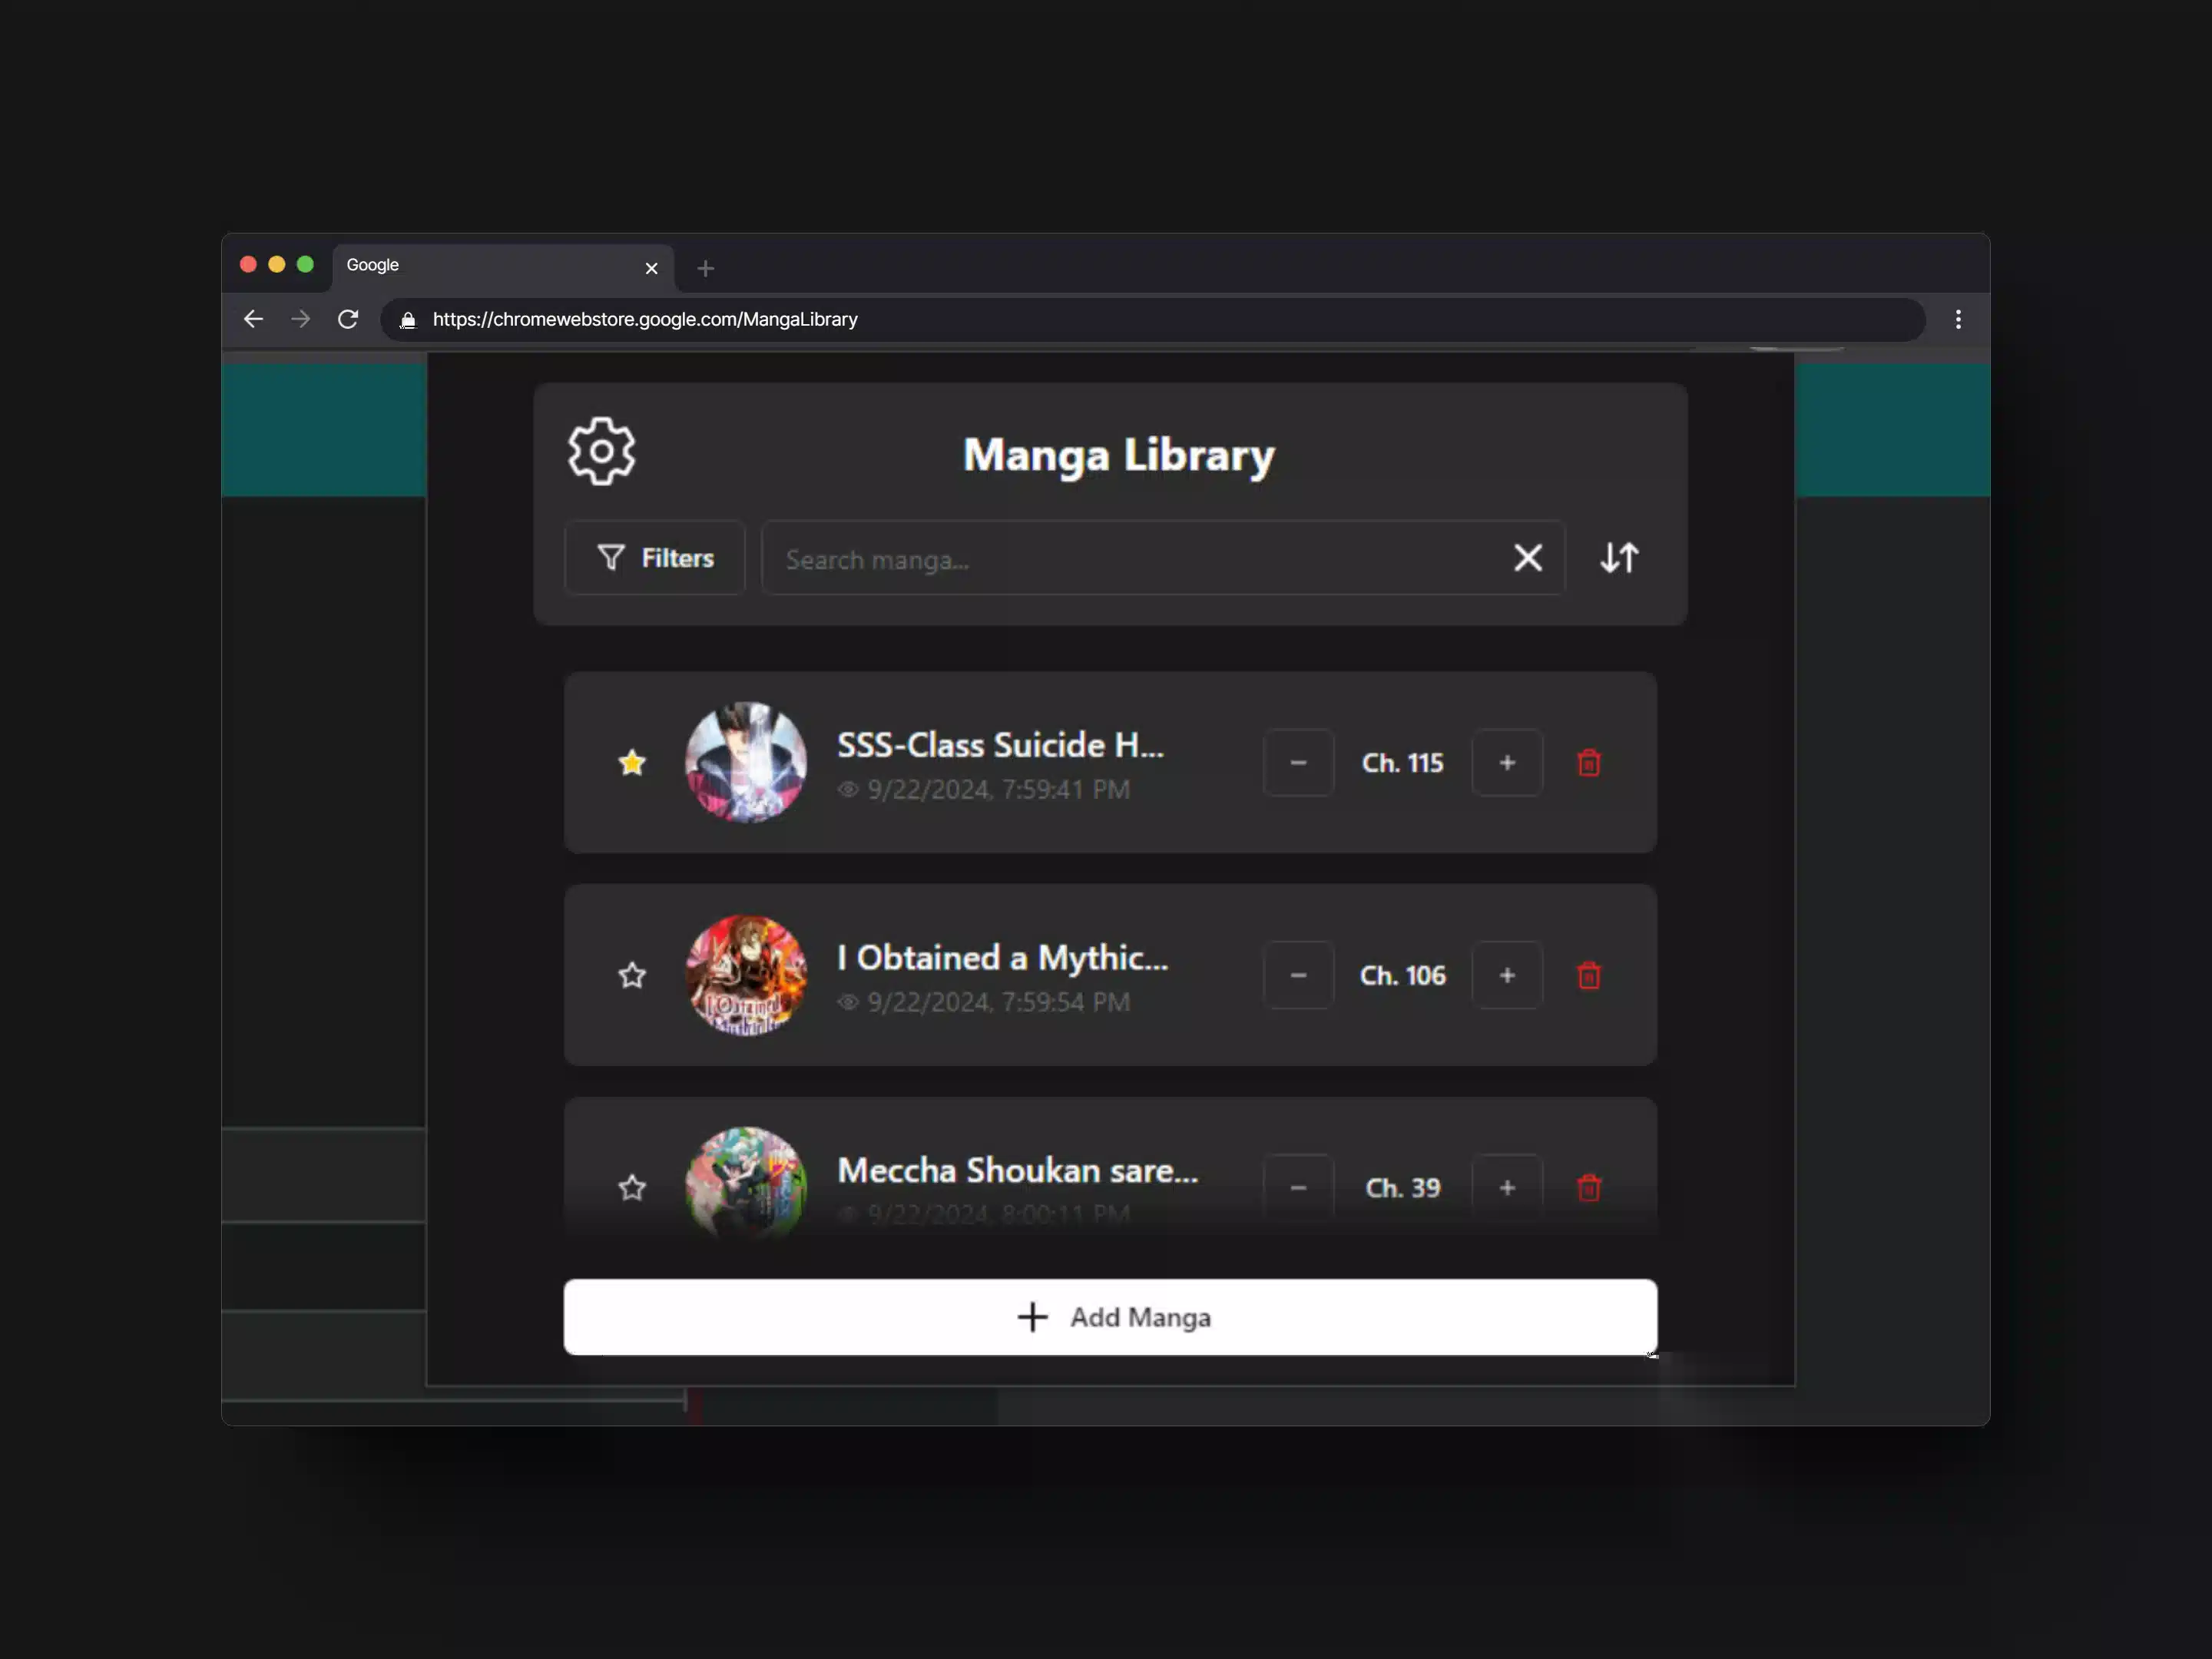This screenshot has width=2212, height=1659.
Task: Click the lock icon in the address bar
Action: 407,320
